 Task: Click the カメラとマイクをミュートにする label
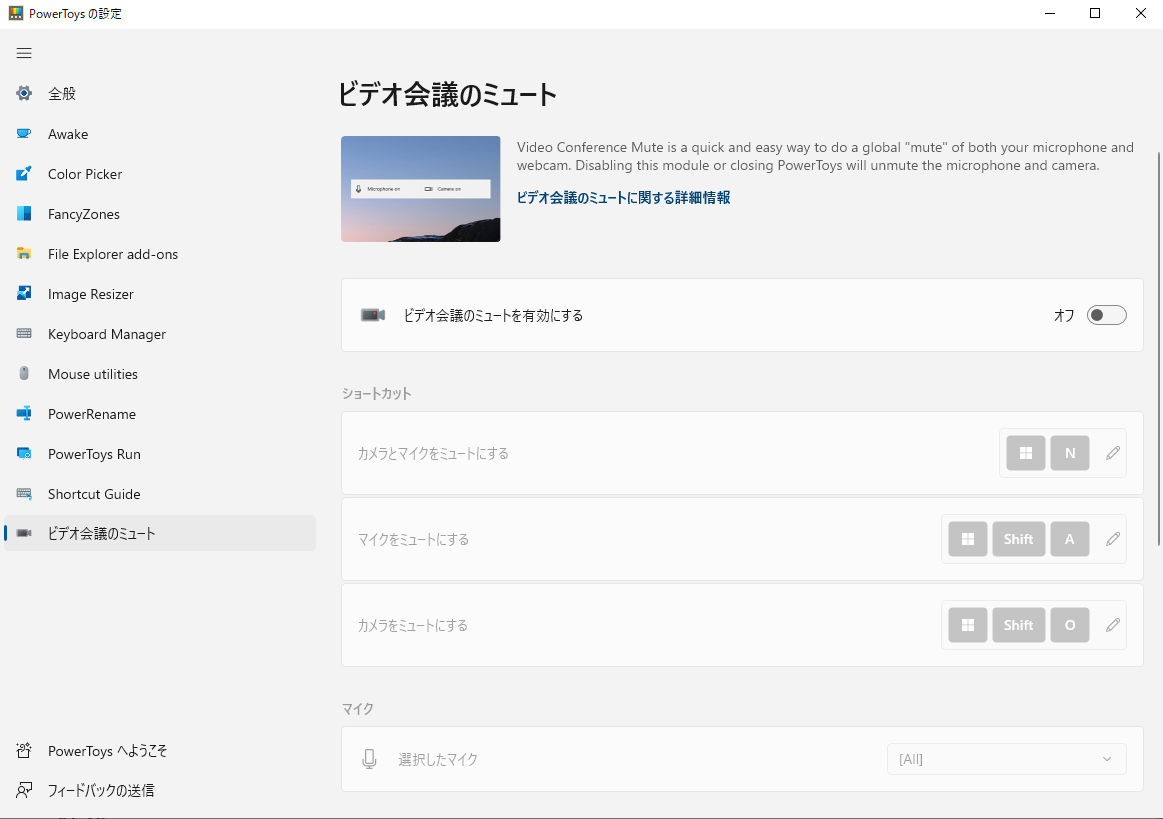click(433, 453)
